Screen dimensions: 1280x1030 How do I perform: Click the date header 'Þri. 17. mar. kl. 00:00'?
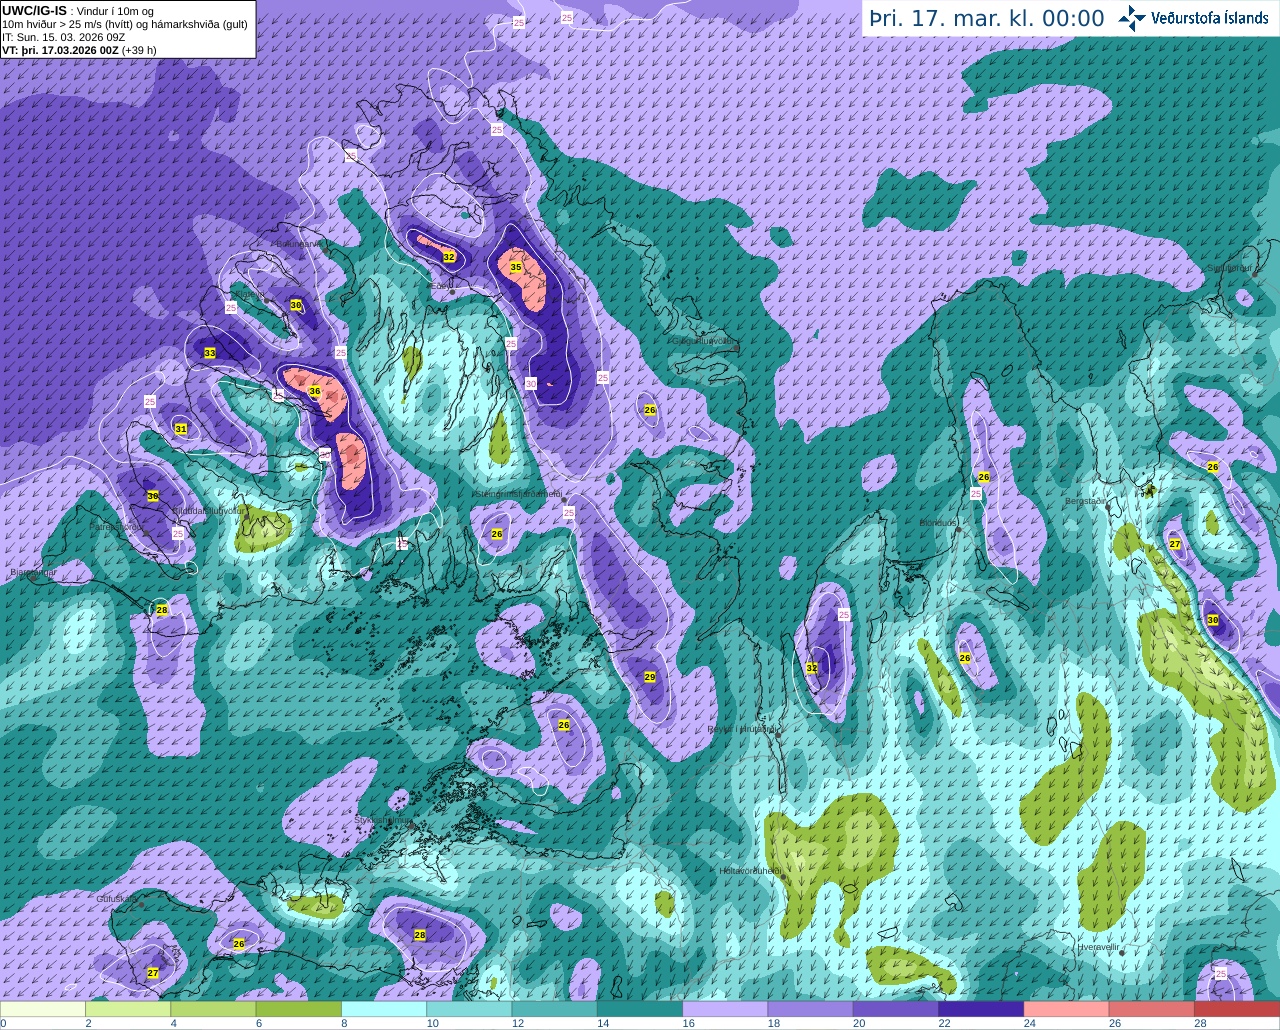[986, 19]
